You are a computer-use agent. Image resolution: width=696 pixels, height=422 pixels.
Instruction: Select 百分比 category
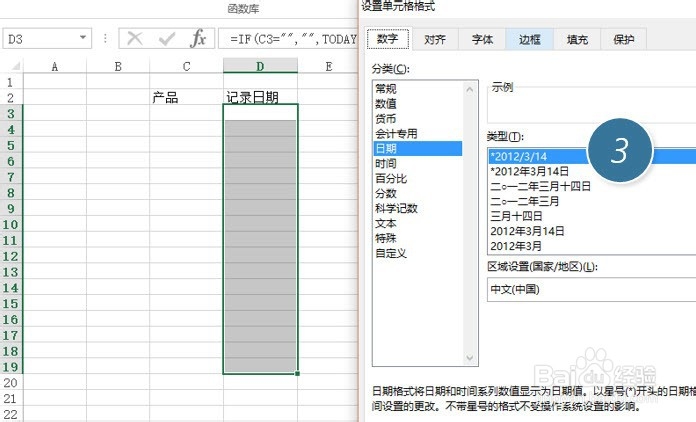coord(391,178)
